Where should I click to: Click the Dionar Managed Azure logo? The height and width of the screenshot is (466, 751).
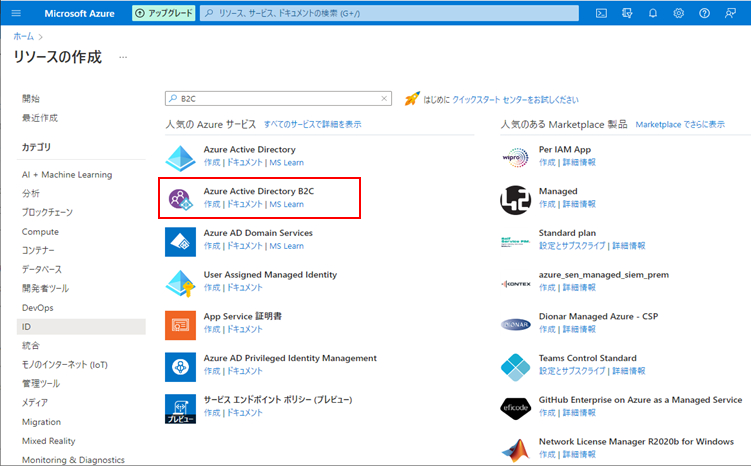point(515,325)
